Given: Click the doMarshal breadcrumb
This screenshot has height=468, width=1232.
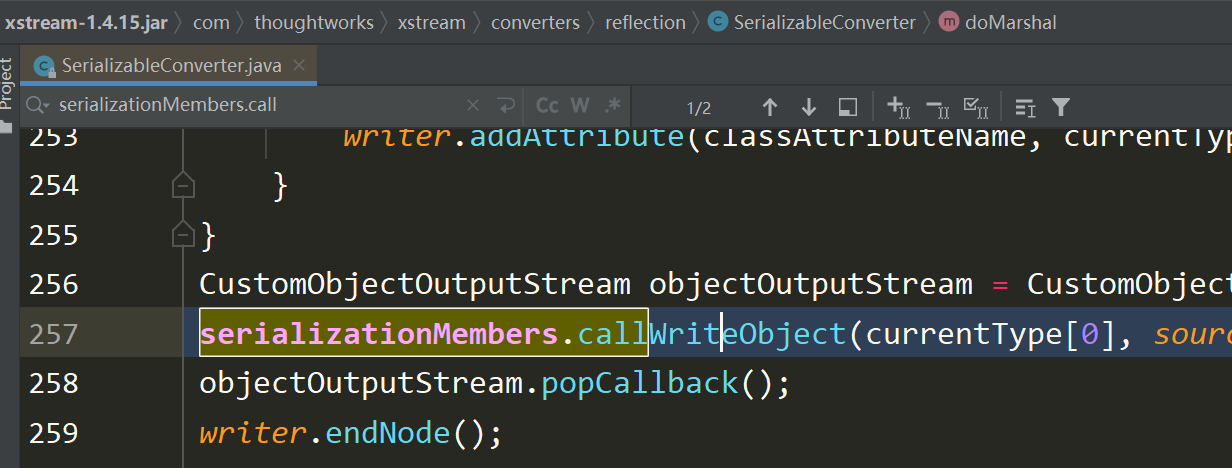Looking at the screenshot, I should (1010, 22).
